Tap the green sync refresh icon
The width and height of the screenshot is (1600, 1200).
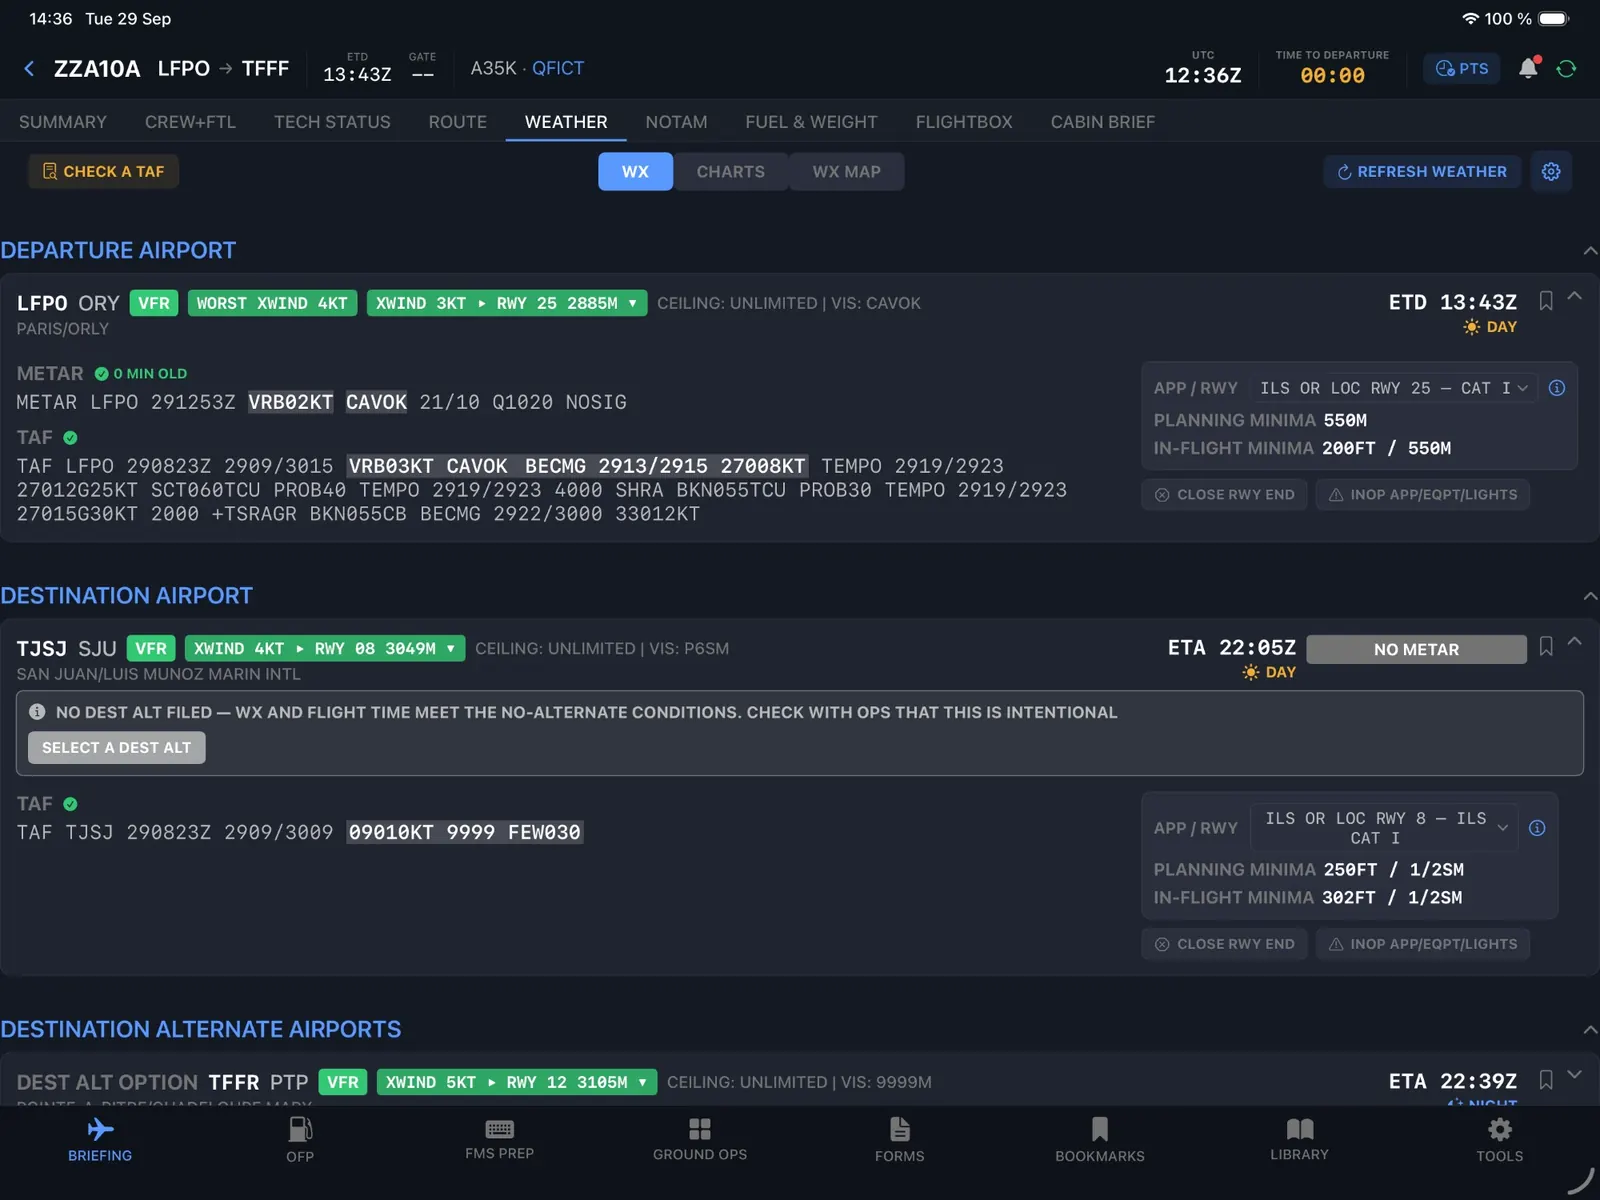1566,68
